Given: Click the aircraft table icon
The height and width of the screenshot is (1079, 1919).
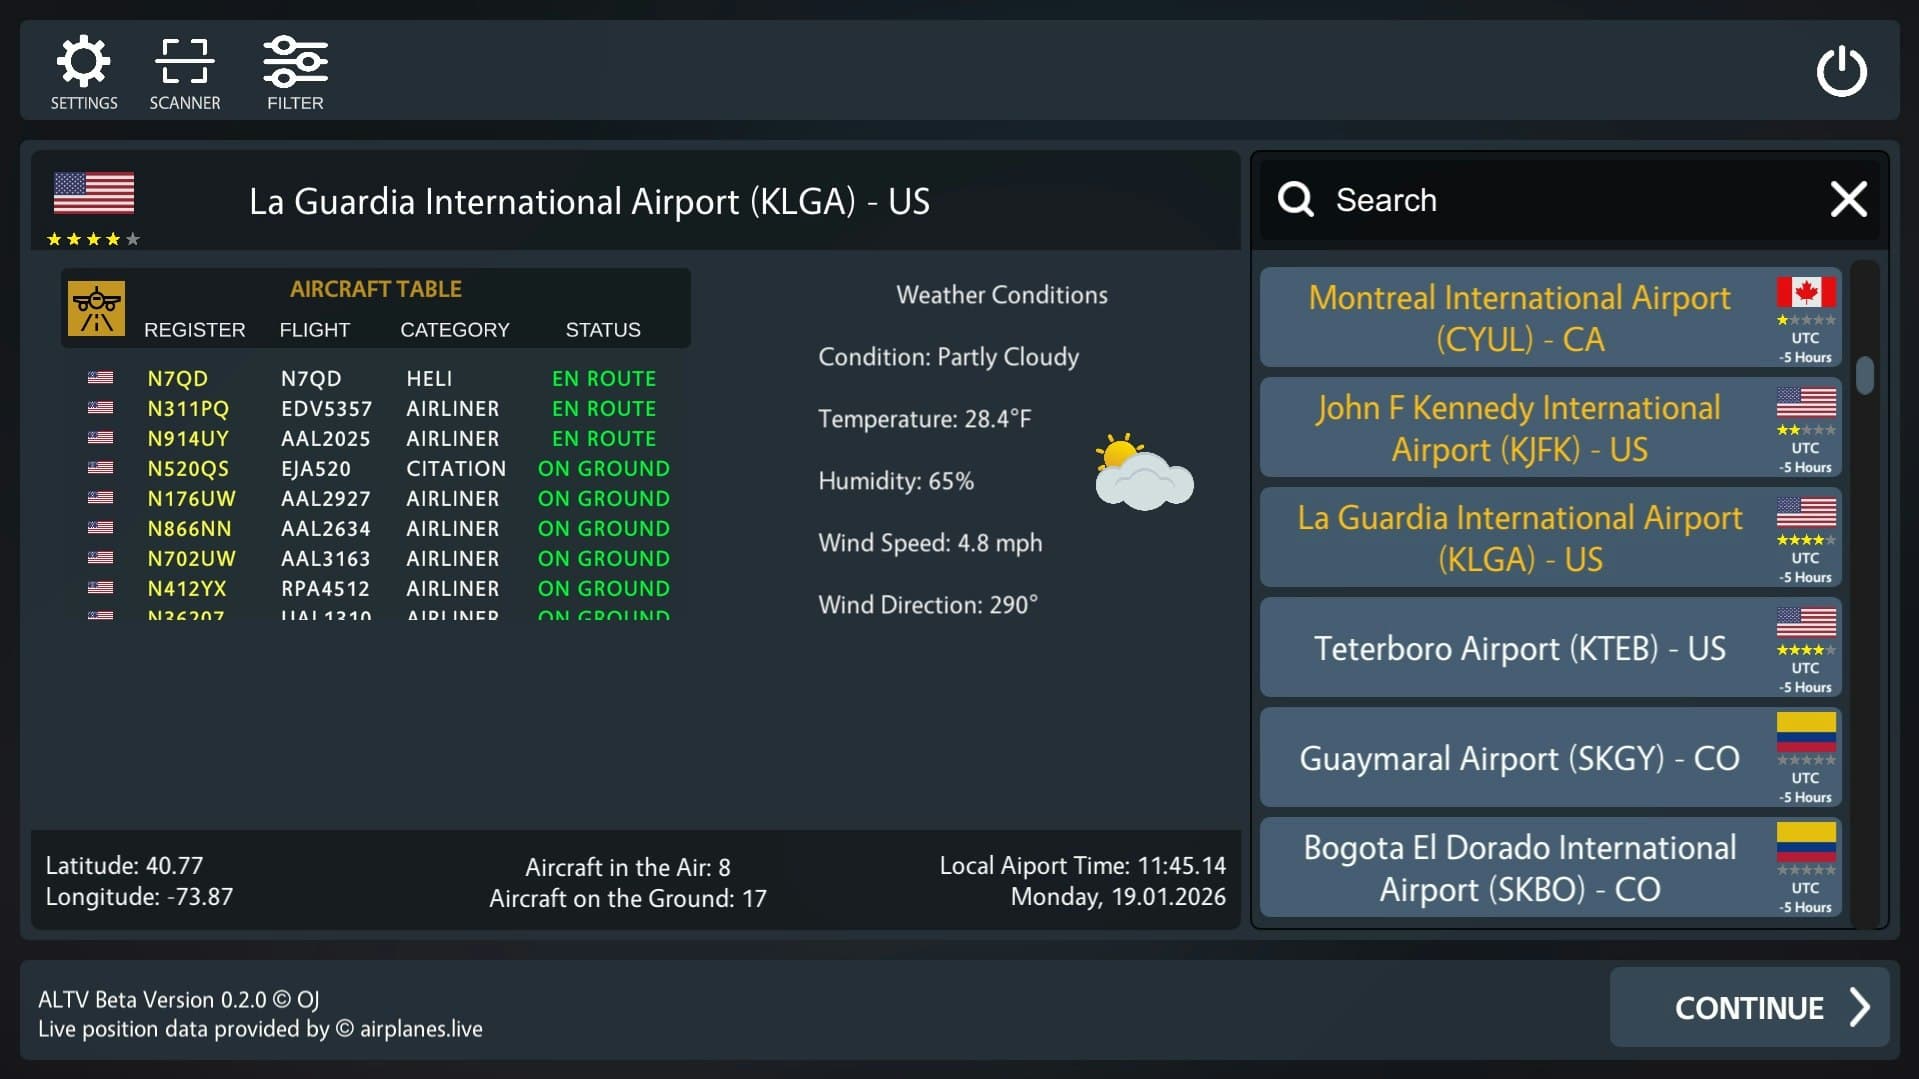Looking at the screenshot, I should pos(96,308).
